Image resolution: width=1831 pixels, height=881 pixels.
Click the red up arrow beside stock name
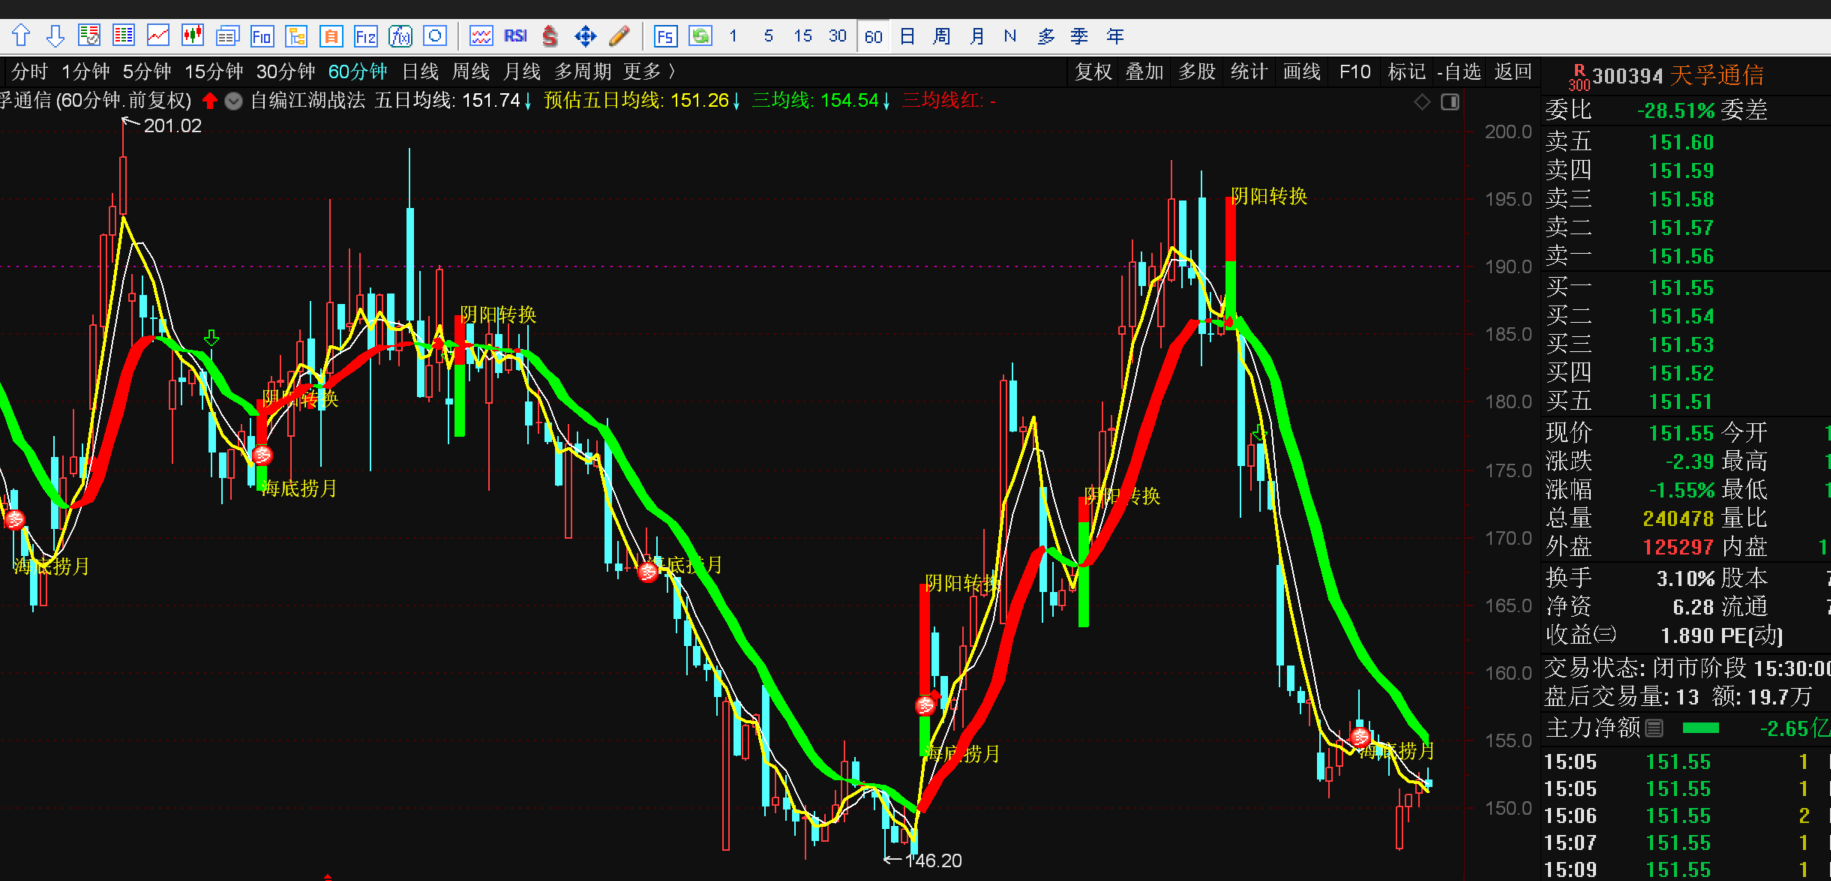click(x=210, y=101)
